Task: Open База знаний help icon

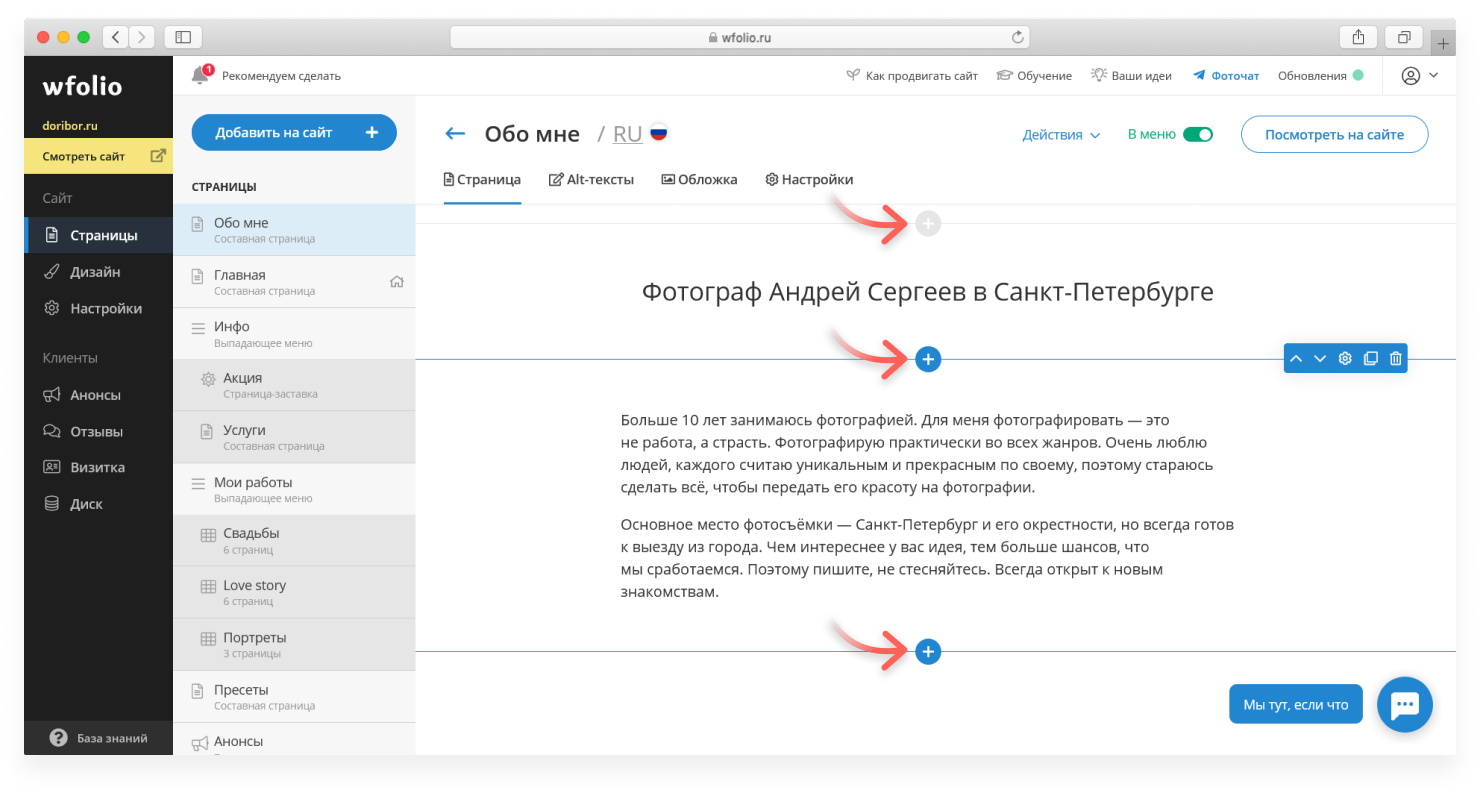Action: coord(59,738)
